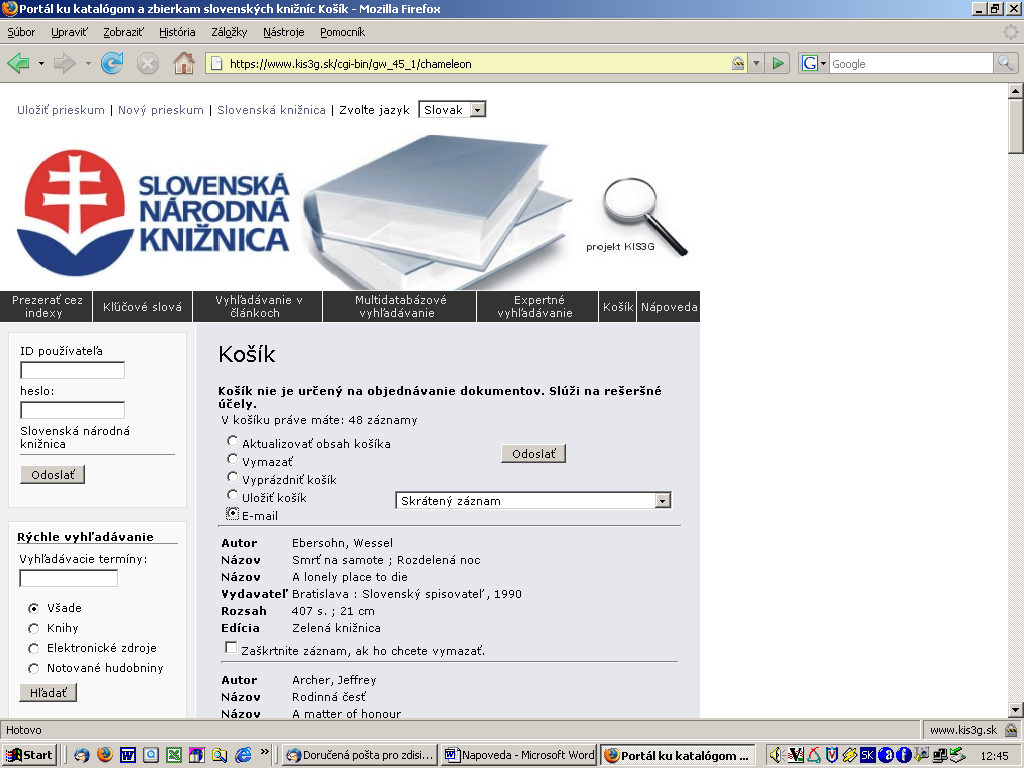Image resolution: width=1024 pixels, height=768 pixels.
Task: Click the SK keyboard language indicator
Action: pos(868,755)
